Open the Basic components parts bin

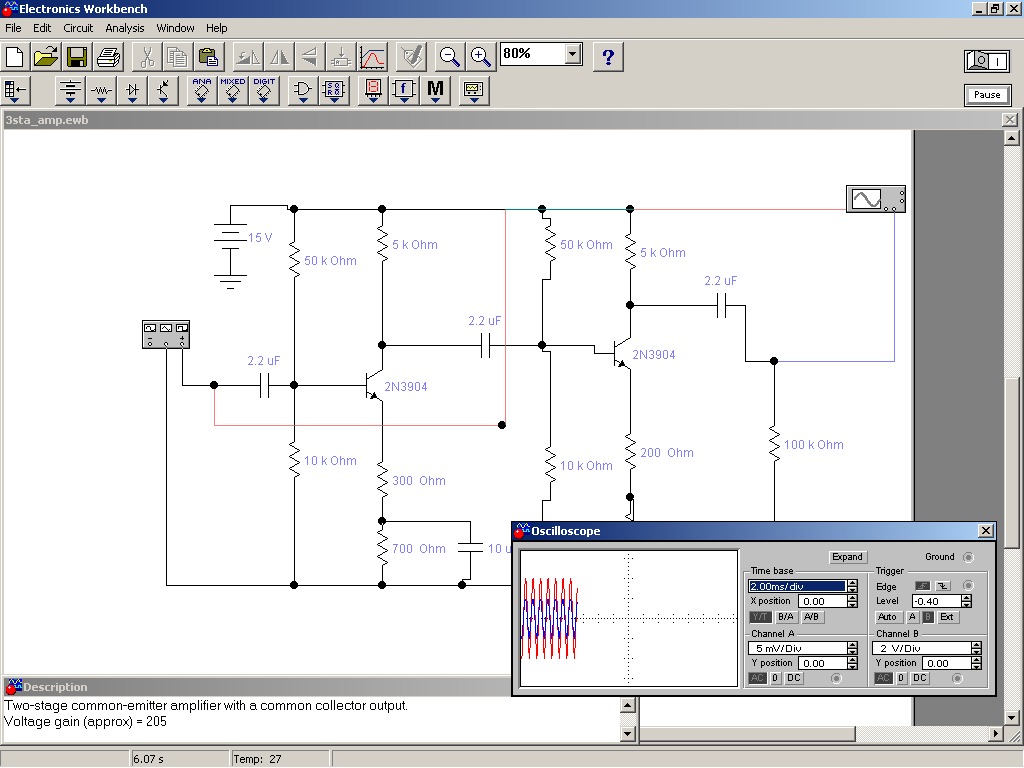pos(101,91)
